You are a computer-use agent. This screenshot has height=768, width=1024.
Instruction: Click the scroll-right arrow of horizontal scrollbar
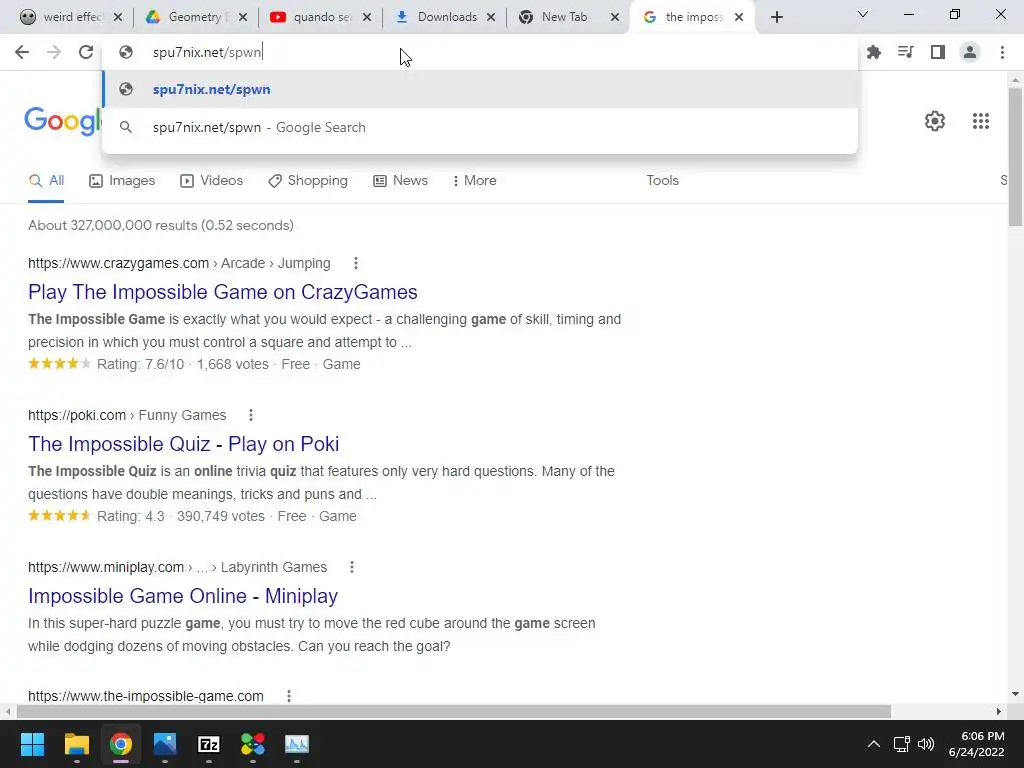[x=999, y=711]
